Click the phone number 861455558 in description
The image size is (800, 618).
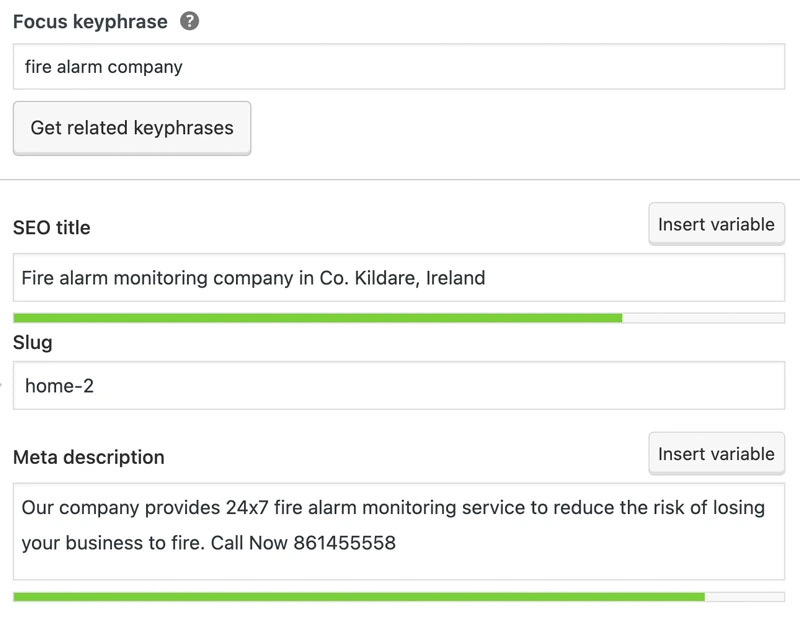344,543
